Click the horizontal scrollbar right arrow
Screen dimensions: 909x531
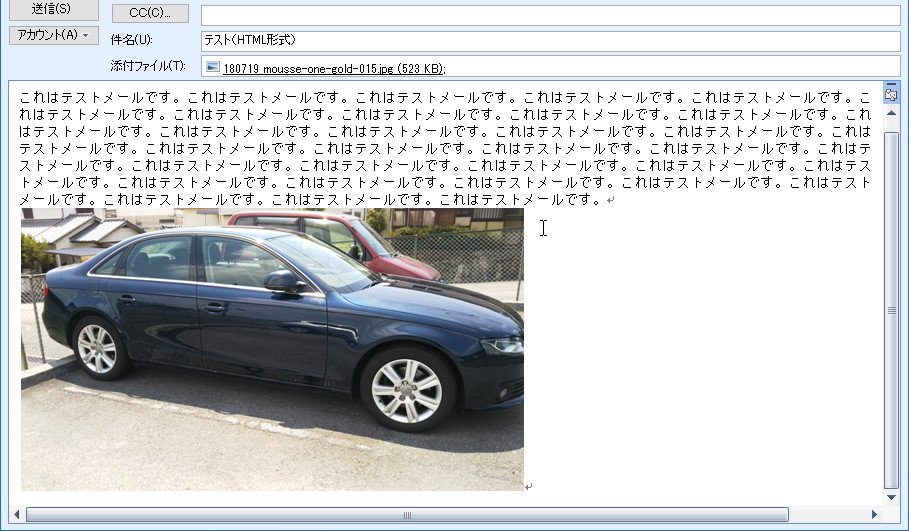coord(874,514)
